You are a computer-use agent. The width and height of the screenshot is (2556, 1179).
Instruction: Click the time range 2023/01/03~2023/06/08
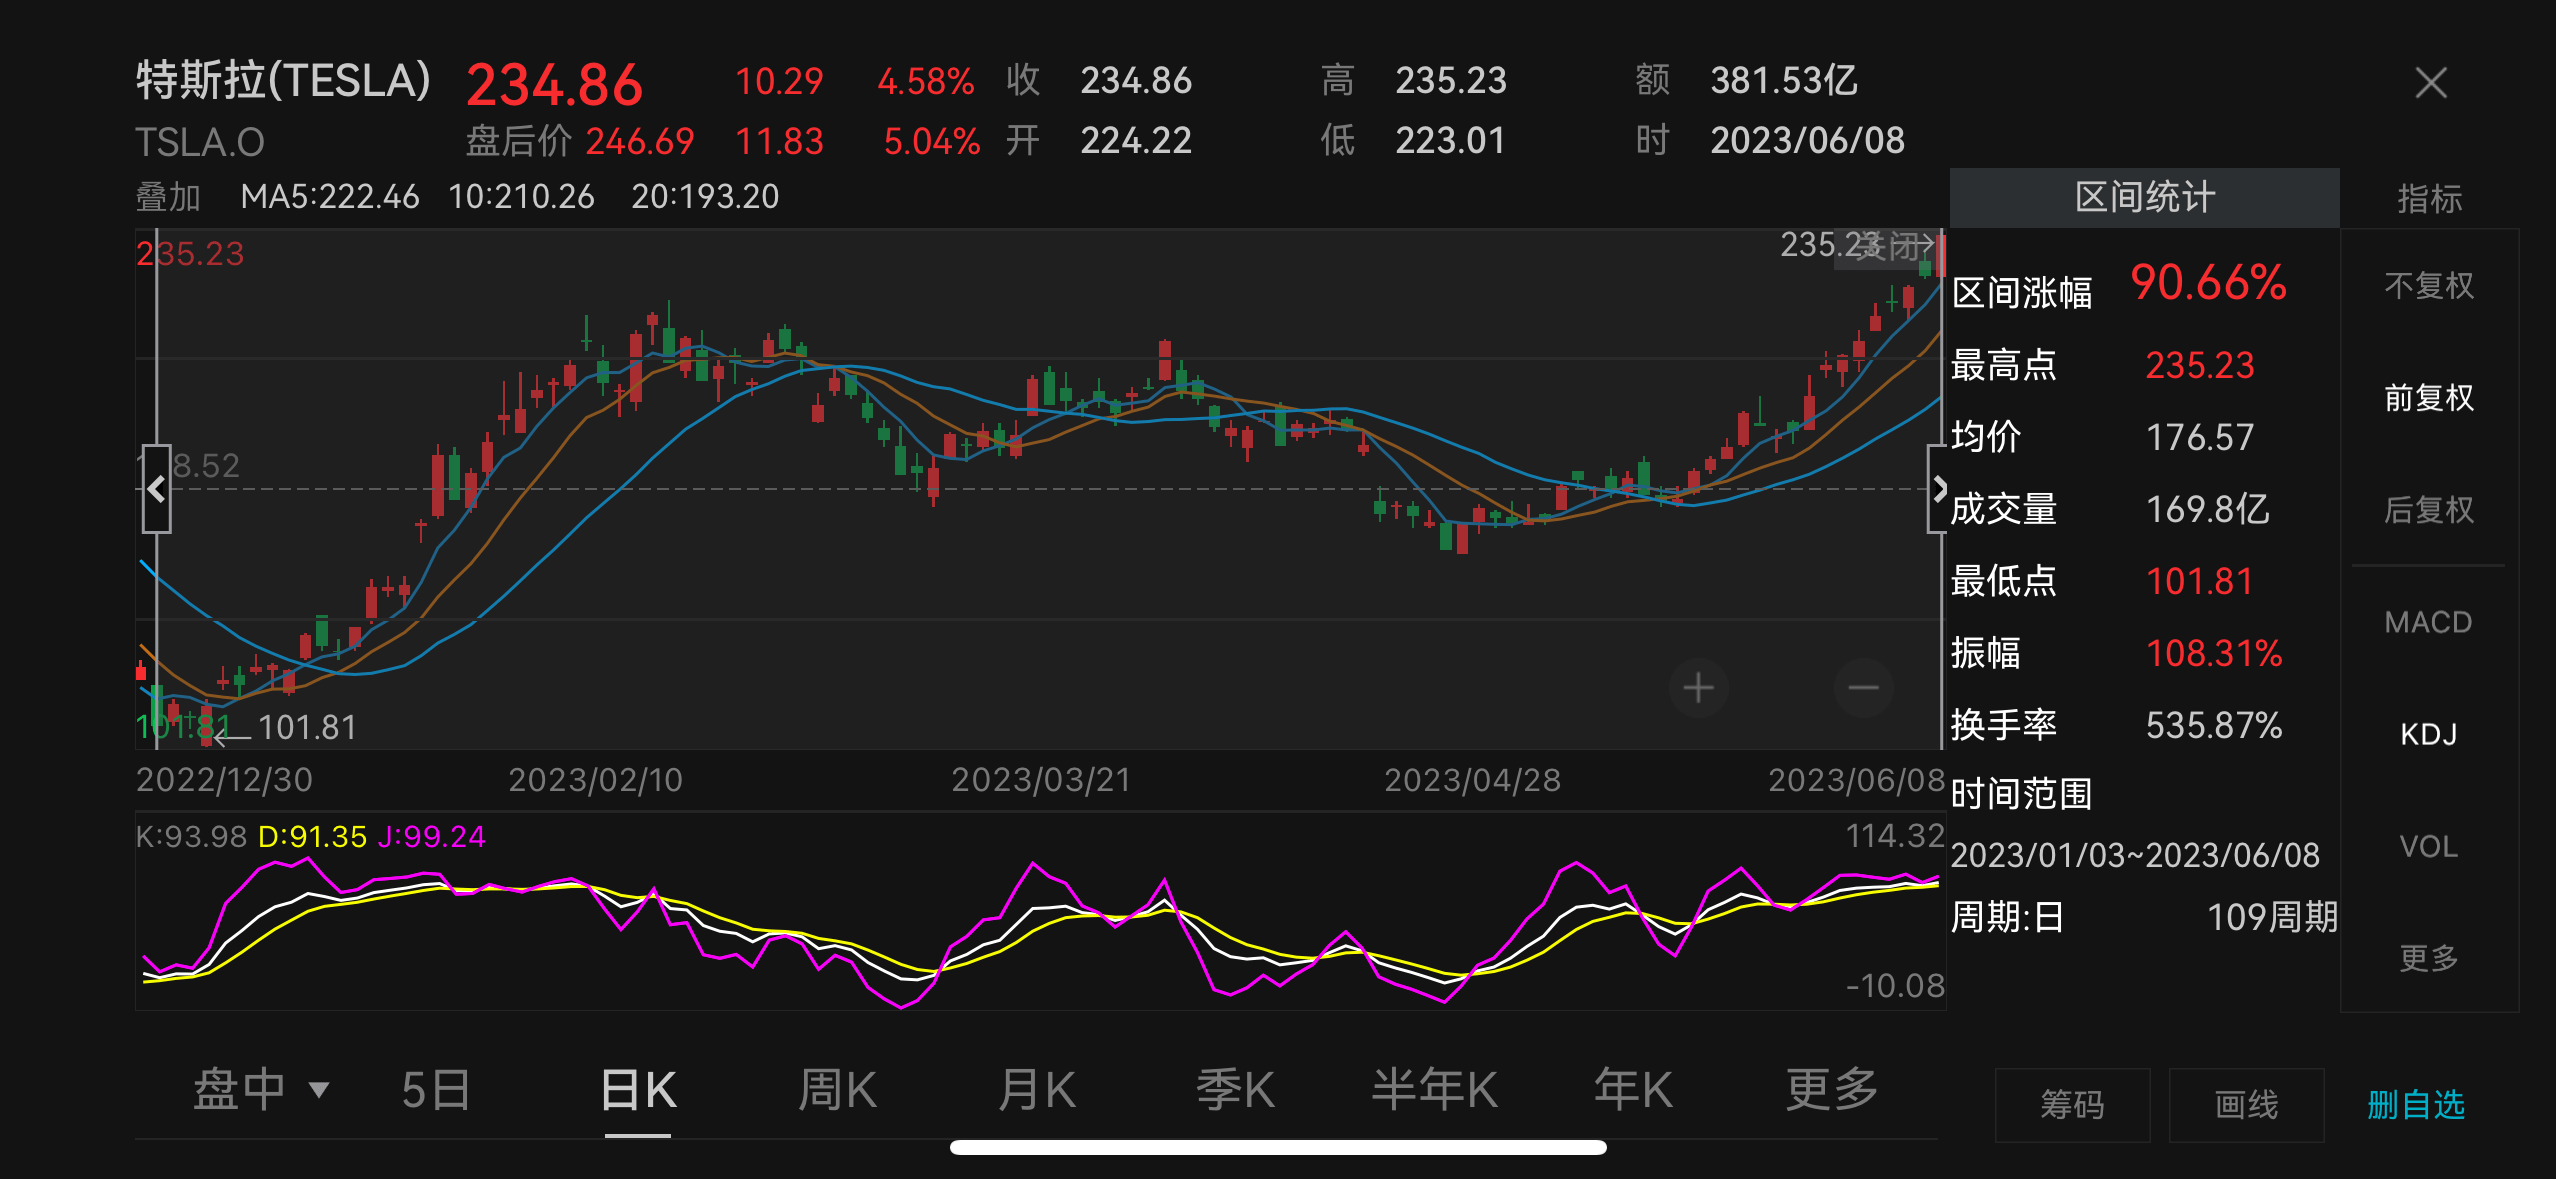tap(2135, 855)
